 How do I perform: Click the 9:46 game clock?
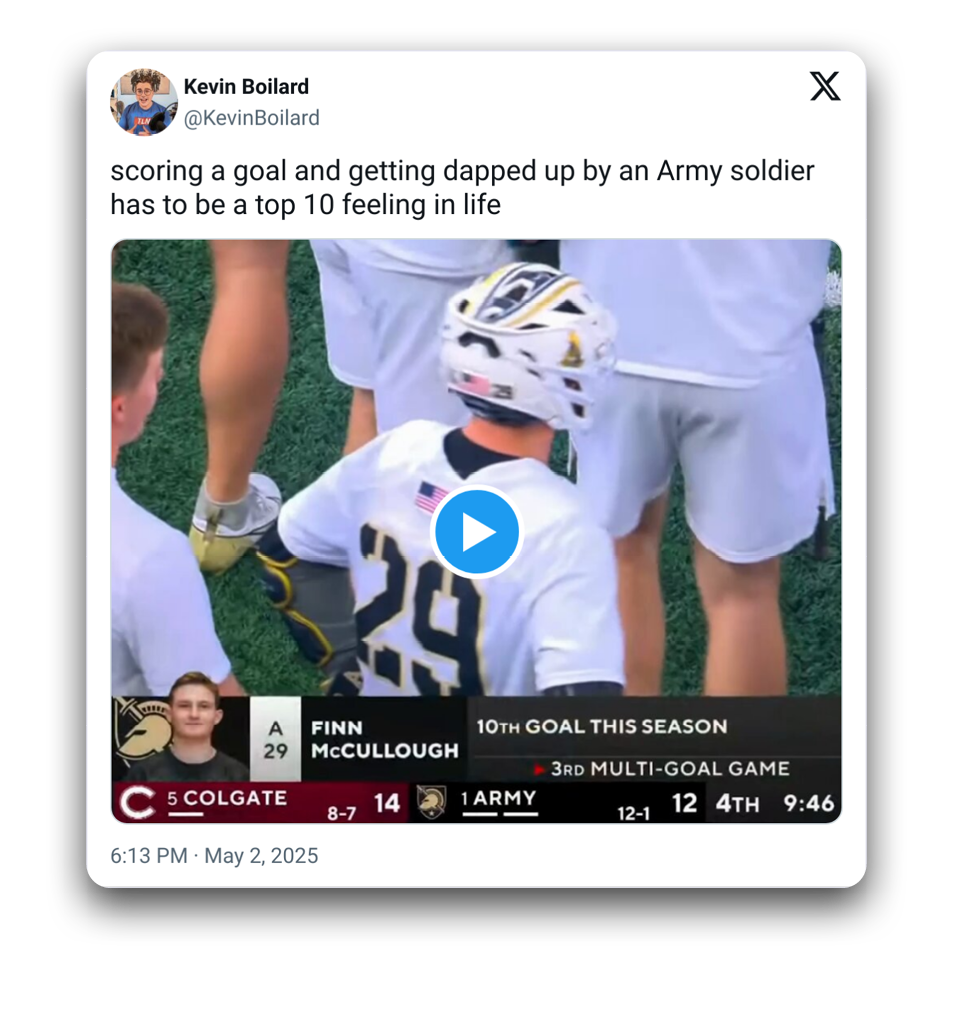click(809, 803)
